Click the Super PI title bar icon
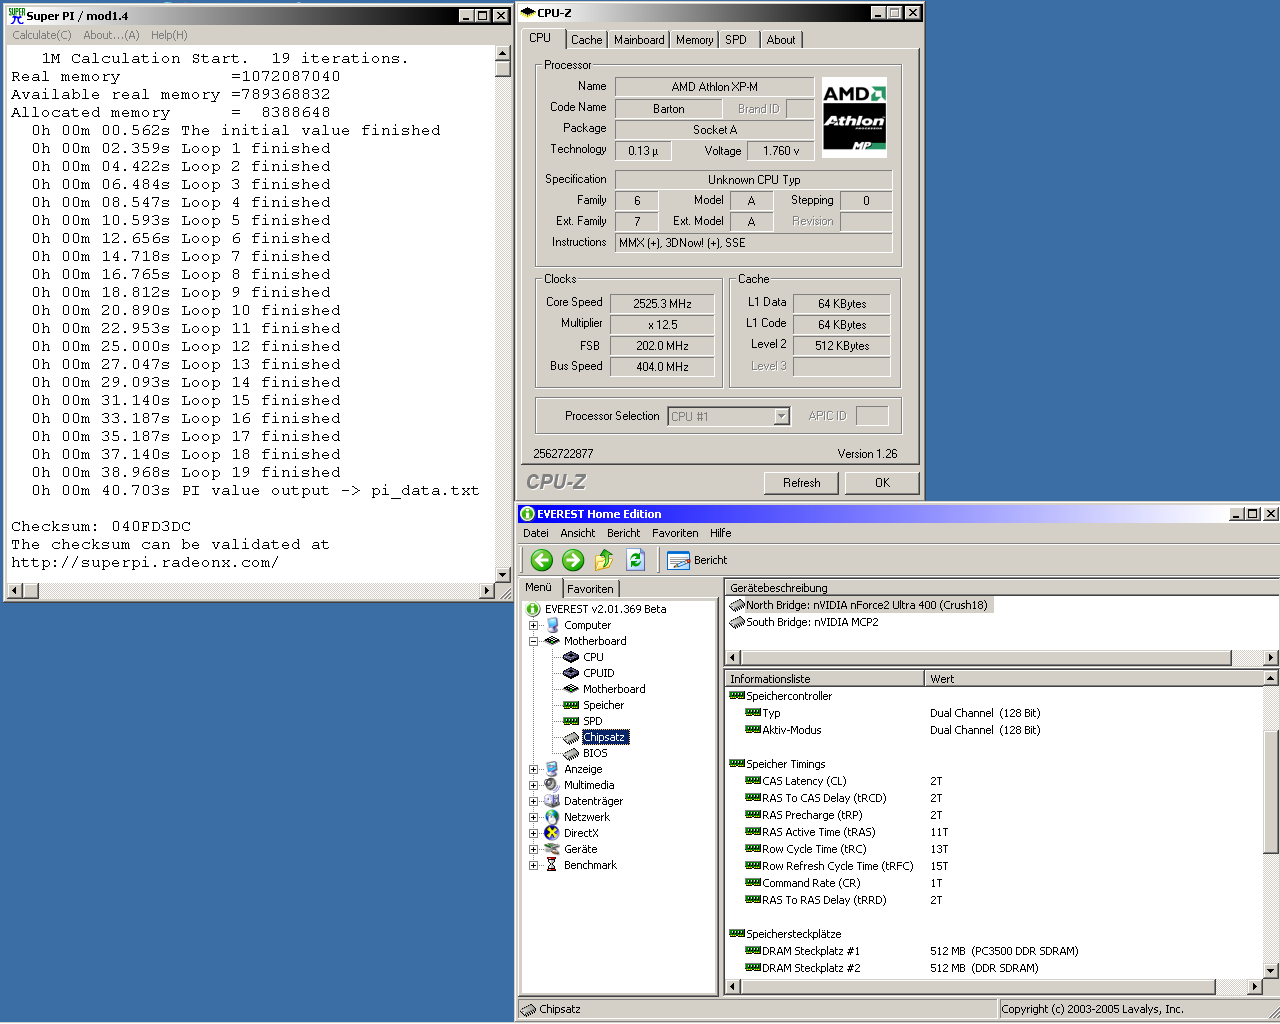The width and height of the screenshot is (1280, 1024). 16,15
